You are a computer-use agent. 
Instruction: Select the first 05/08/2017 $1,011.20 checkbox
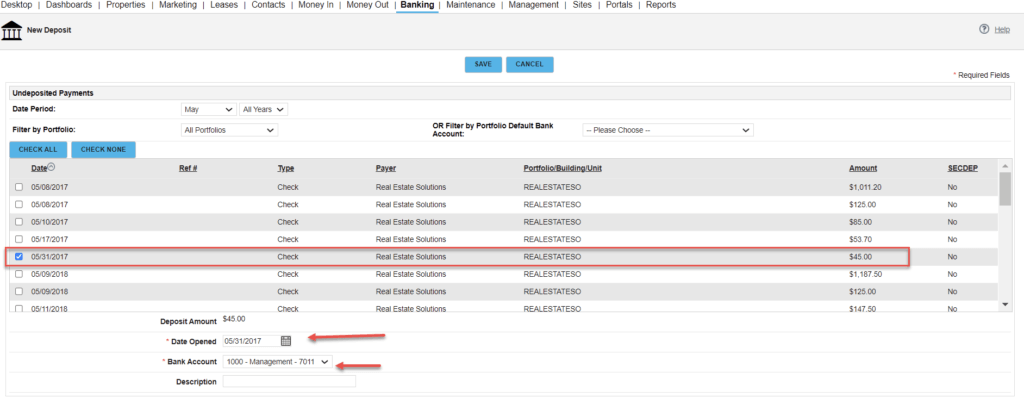19,187
